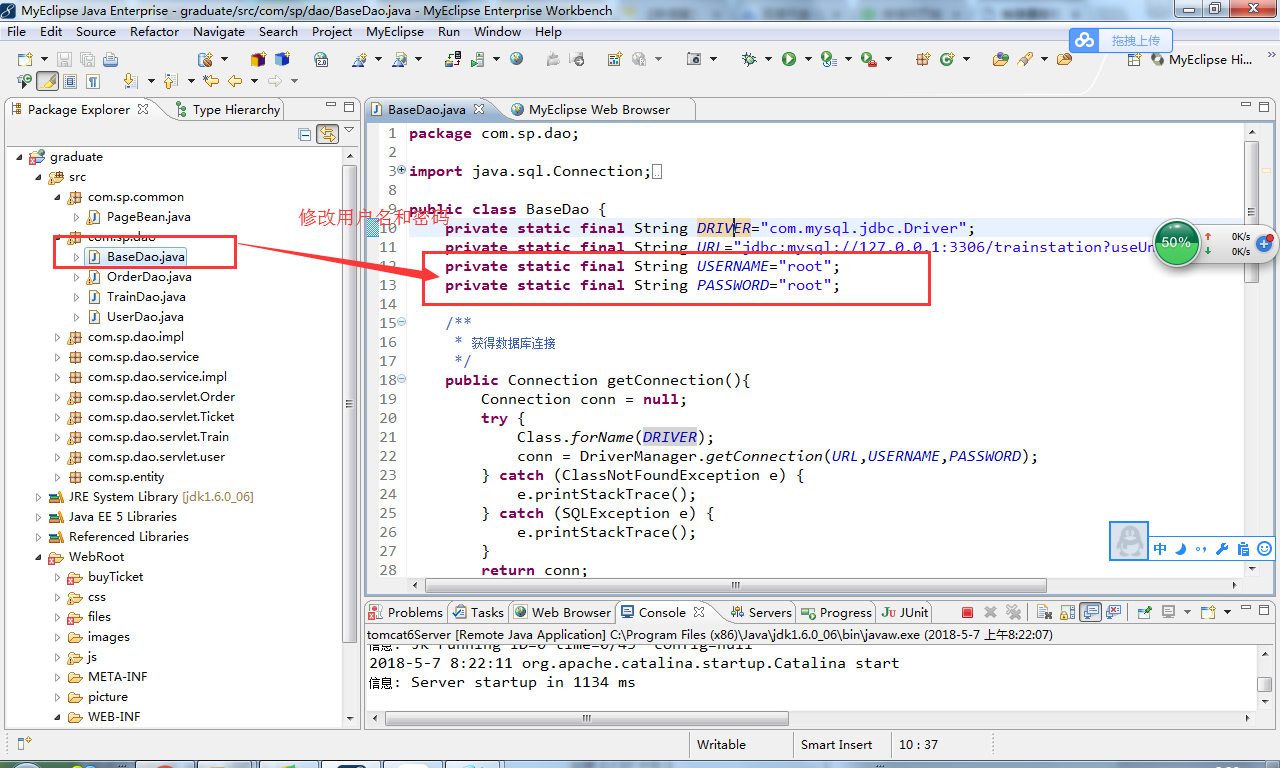
Task: Toggle Scroll Lock in the Console
Action: (x=1066, y=612)
